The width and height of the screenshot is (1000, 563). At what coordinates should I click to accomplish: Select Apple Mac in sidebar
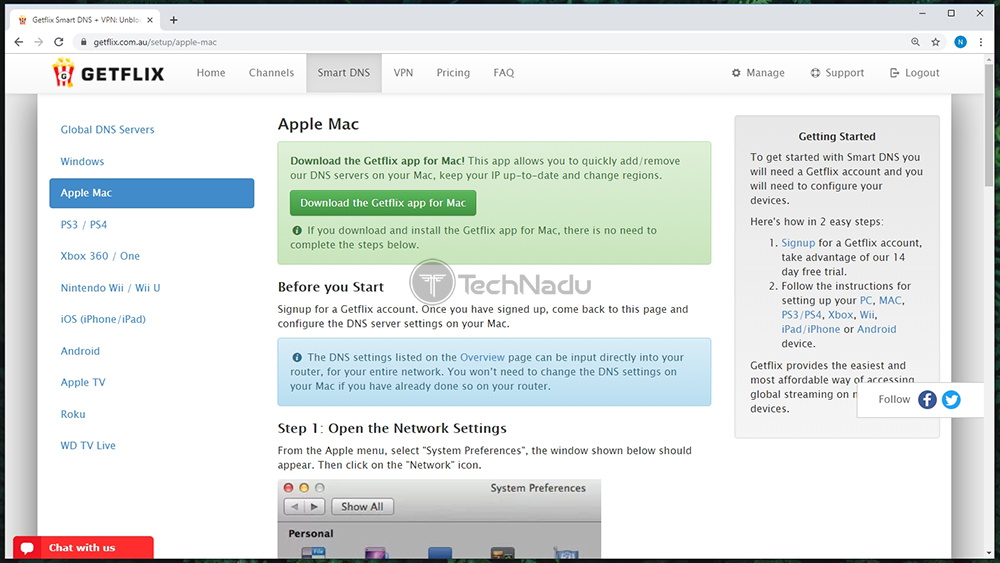pos(152,193)
